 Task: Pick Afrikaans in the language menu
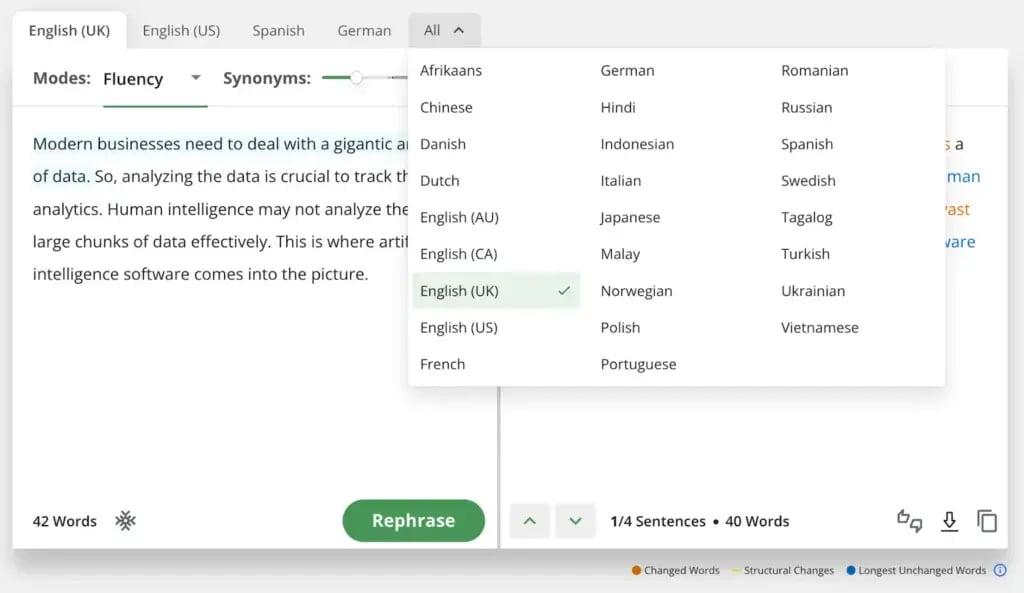pyautogui.click(x=450, y=70)
